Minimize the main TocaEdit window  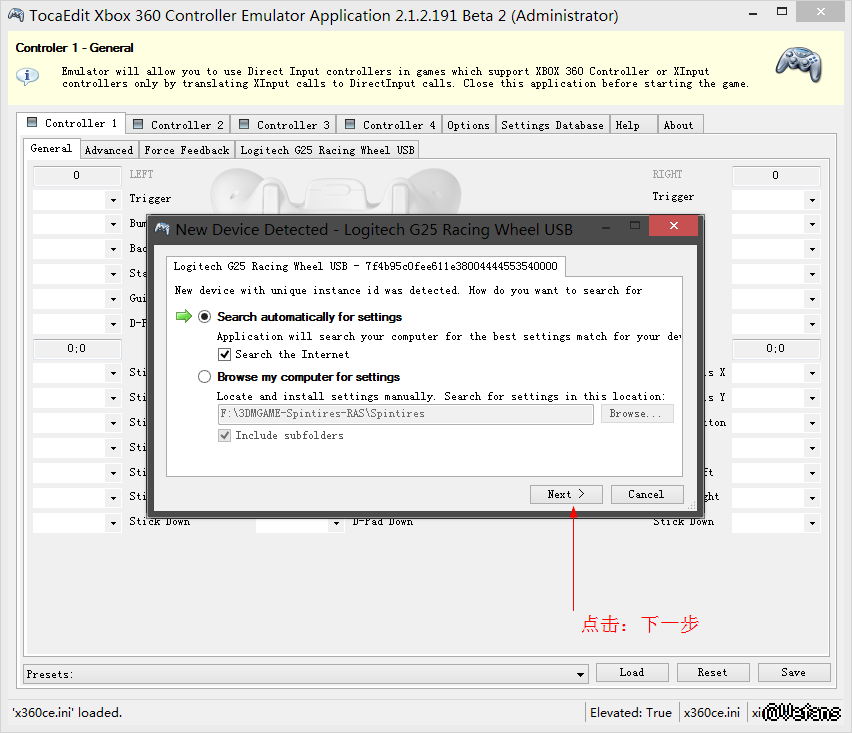(753, 13)
